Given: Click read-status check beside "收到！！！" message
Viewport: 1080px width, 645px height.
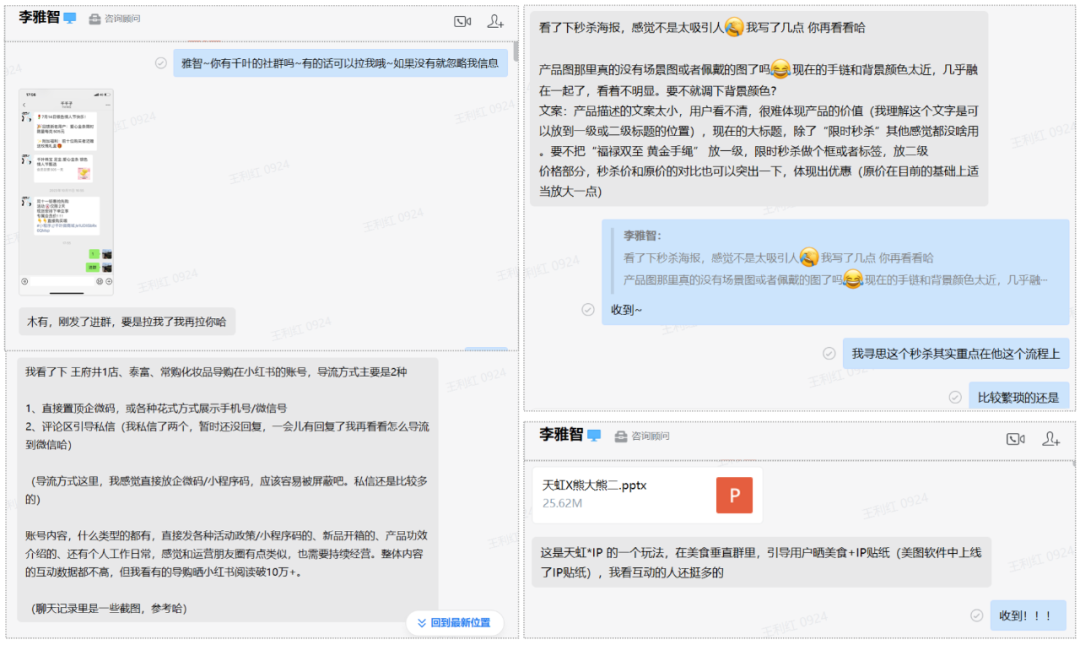Looking at the screenshot, I should pos(976,615).
